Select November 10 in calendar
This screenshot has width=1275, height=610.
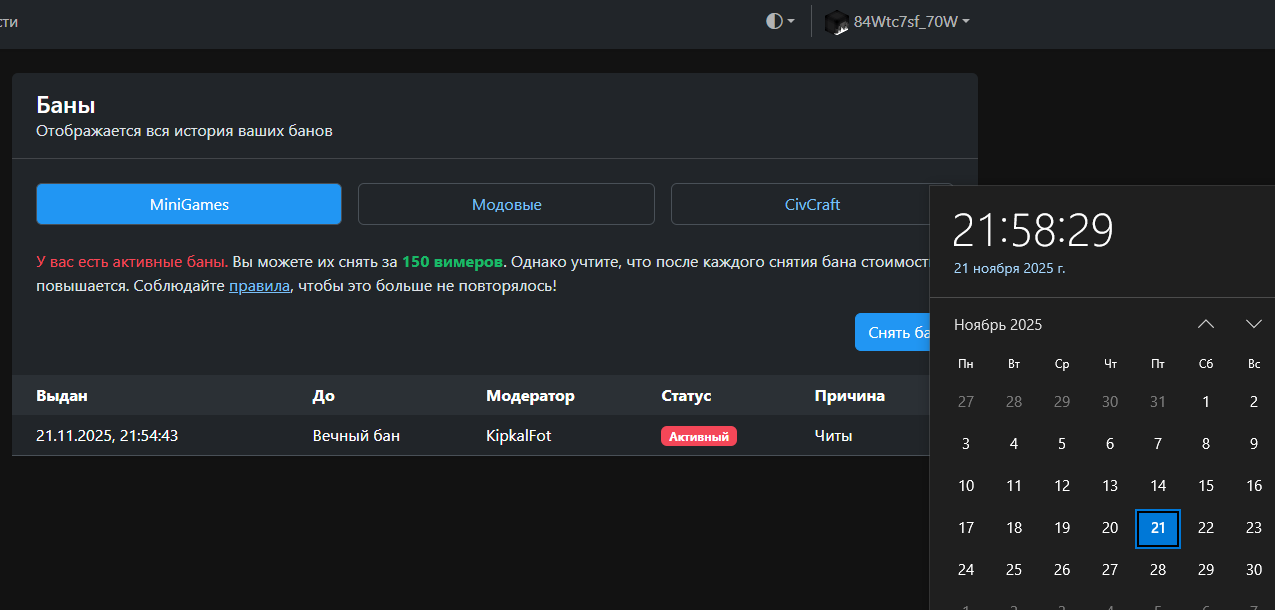pyautogui.click(x=966, y=486)
